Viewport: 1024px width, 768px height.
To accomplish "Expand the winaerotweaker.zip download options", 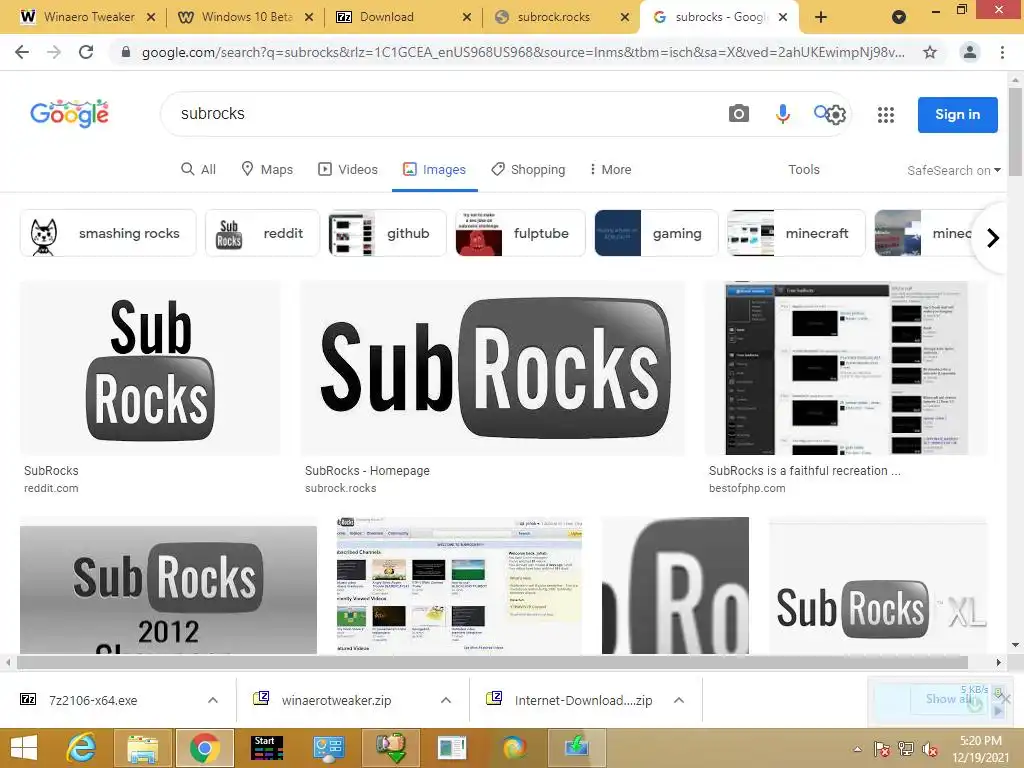I will [446, 700].
